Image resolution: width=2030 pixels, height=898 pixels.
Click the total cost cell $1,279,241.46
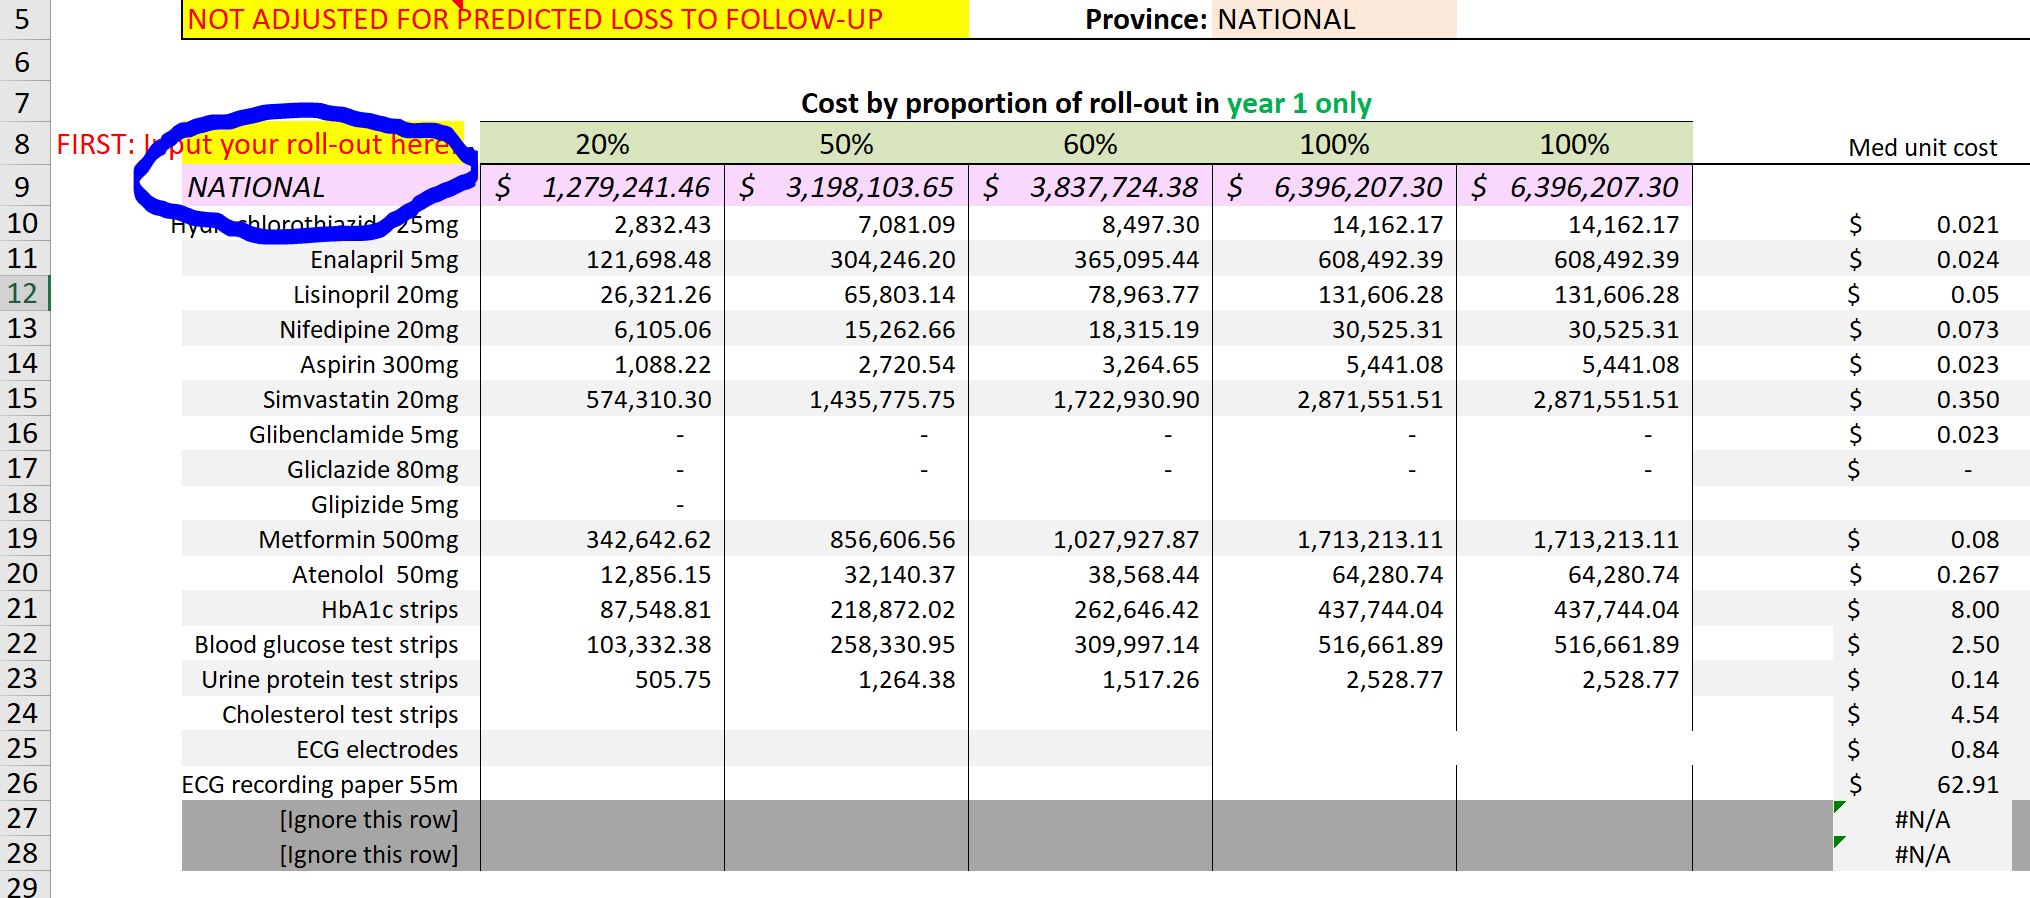pyautogui.click(x=602, y=187)
